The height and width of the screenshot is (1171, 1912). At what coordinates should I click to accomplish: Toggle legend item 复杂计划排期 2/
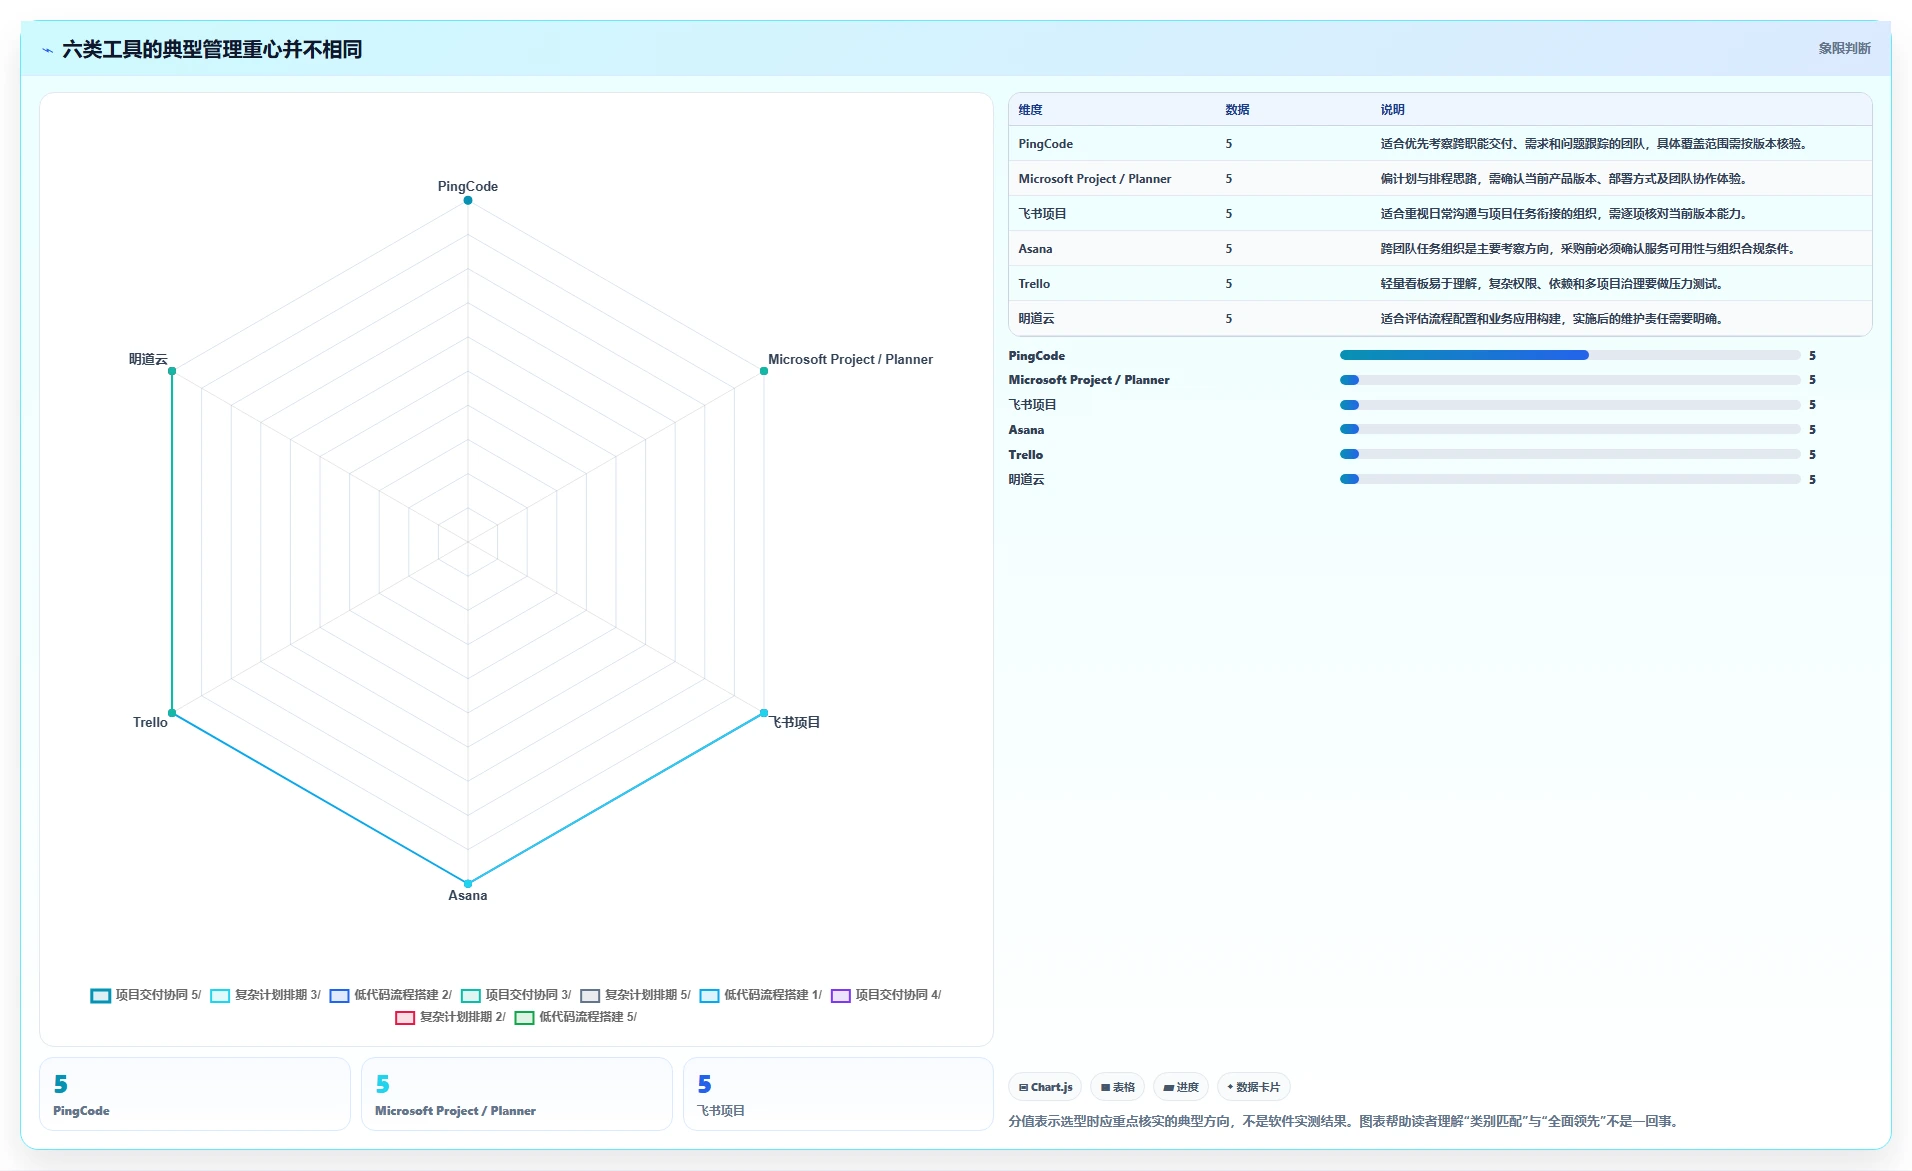click(x=451, y=1017)
